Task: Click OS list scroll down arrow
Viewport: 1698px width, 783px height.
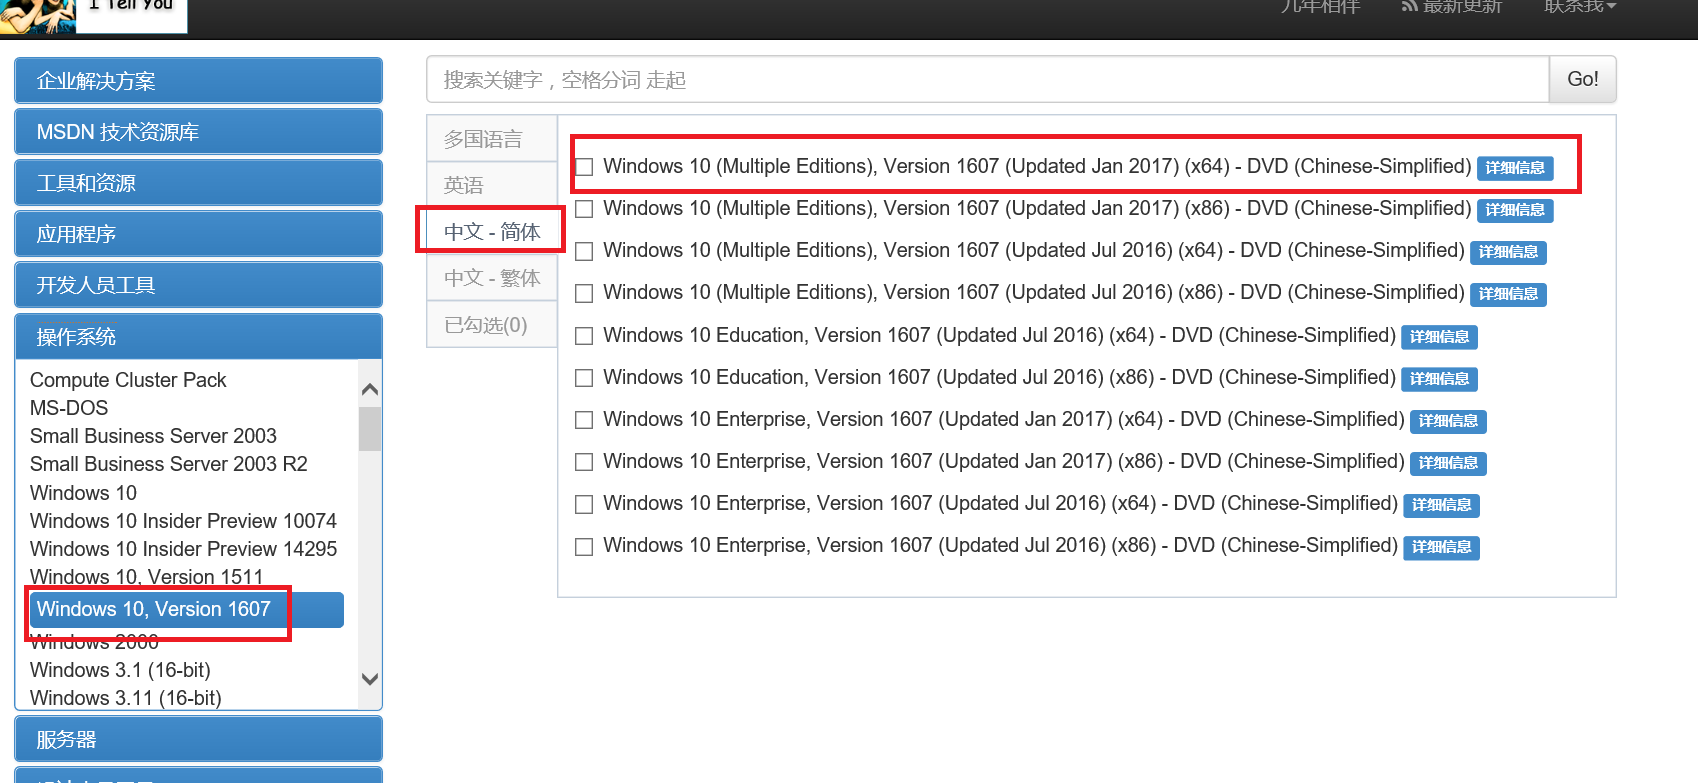Action: point(370,679)
